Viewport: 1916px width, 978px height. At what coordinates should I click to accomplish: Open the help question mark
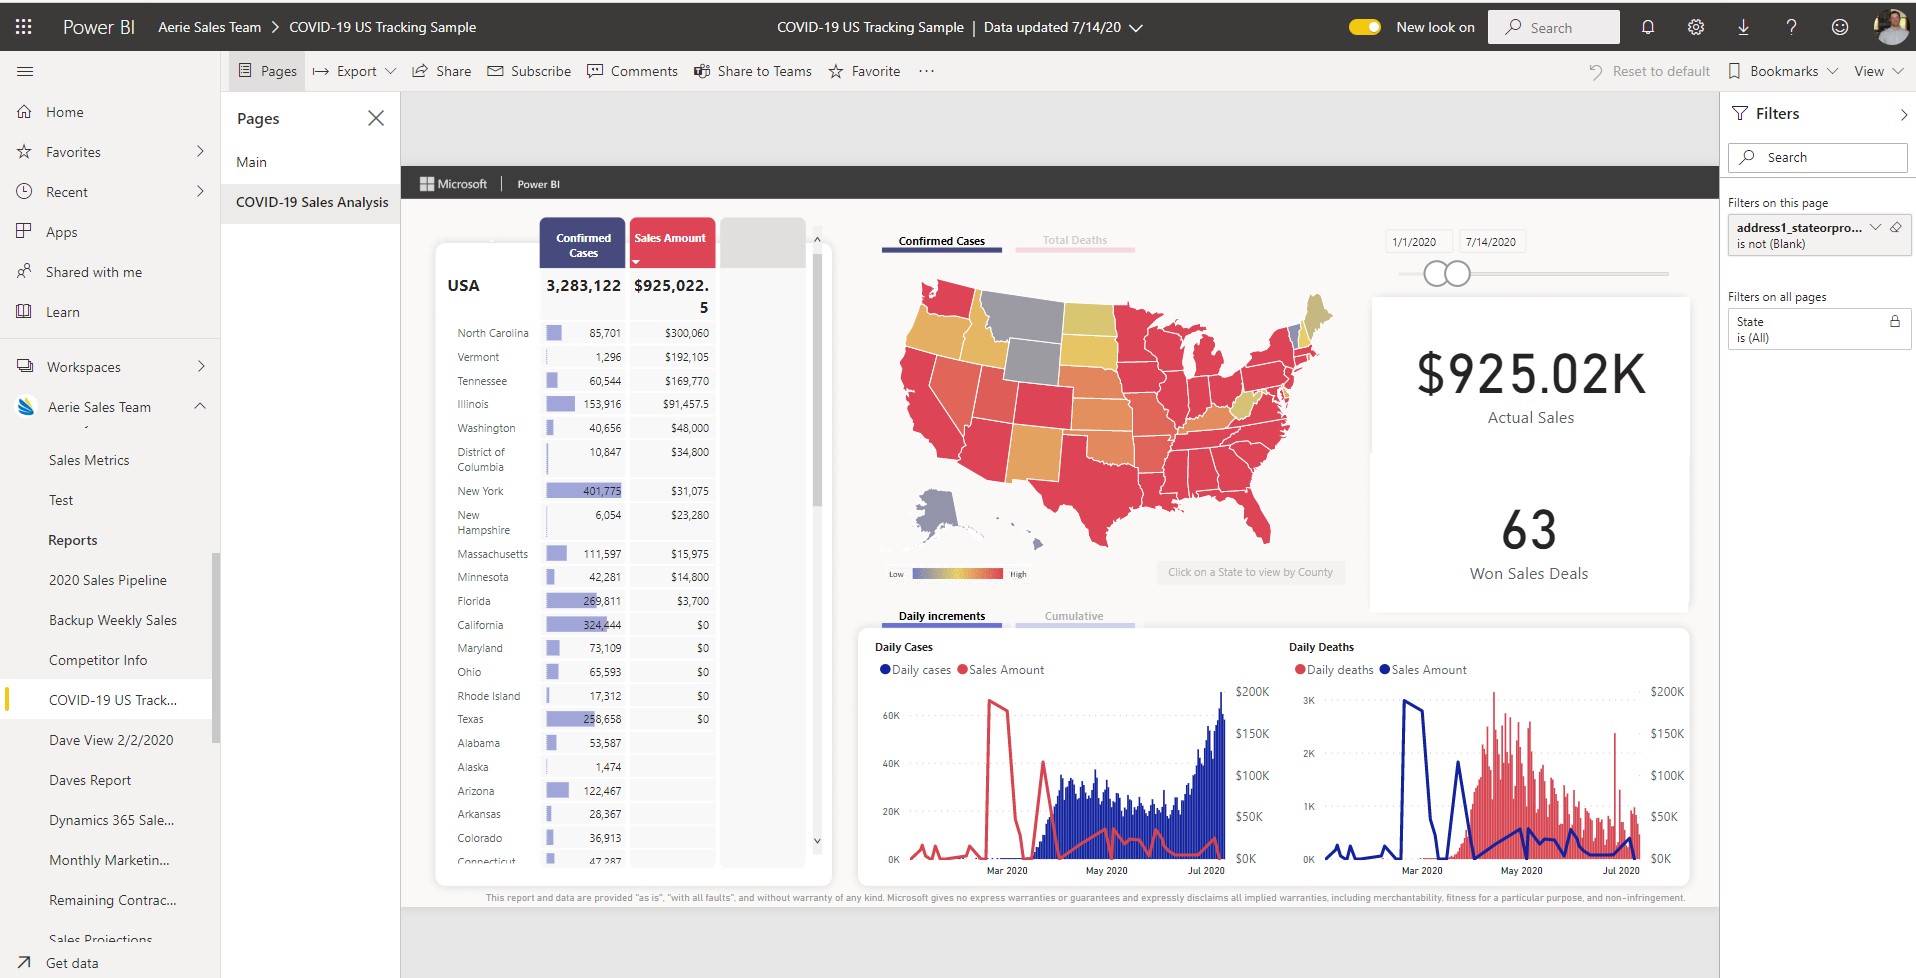point(1791,27)
